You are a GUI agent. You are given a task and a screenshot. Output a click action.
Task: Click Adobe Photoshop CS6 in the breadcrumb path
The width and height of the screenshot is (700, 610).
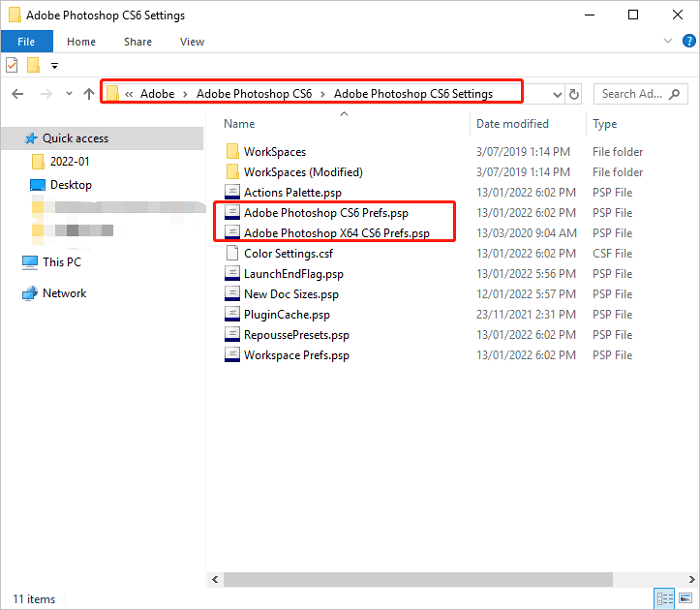click(x=254, y=94)
